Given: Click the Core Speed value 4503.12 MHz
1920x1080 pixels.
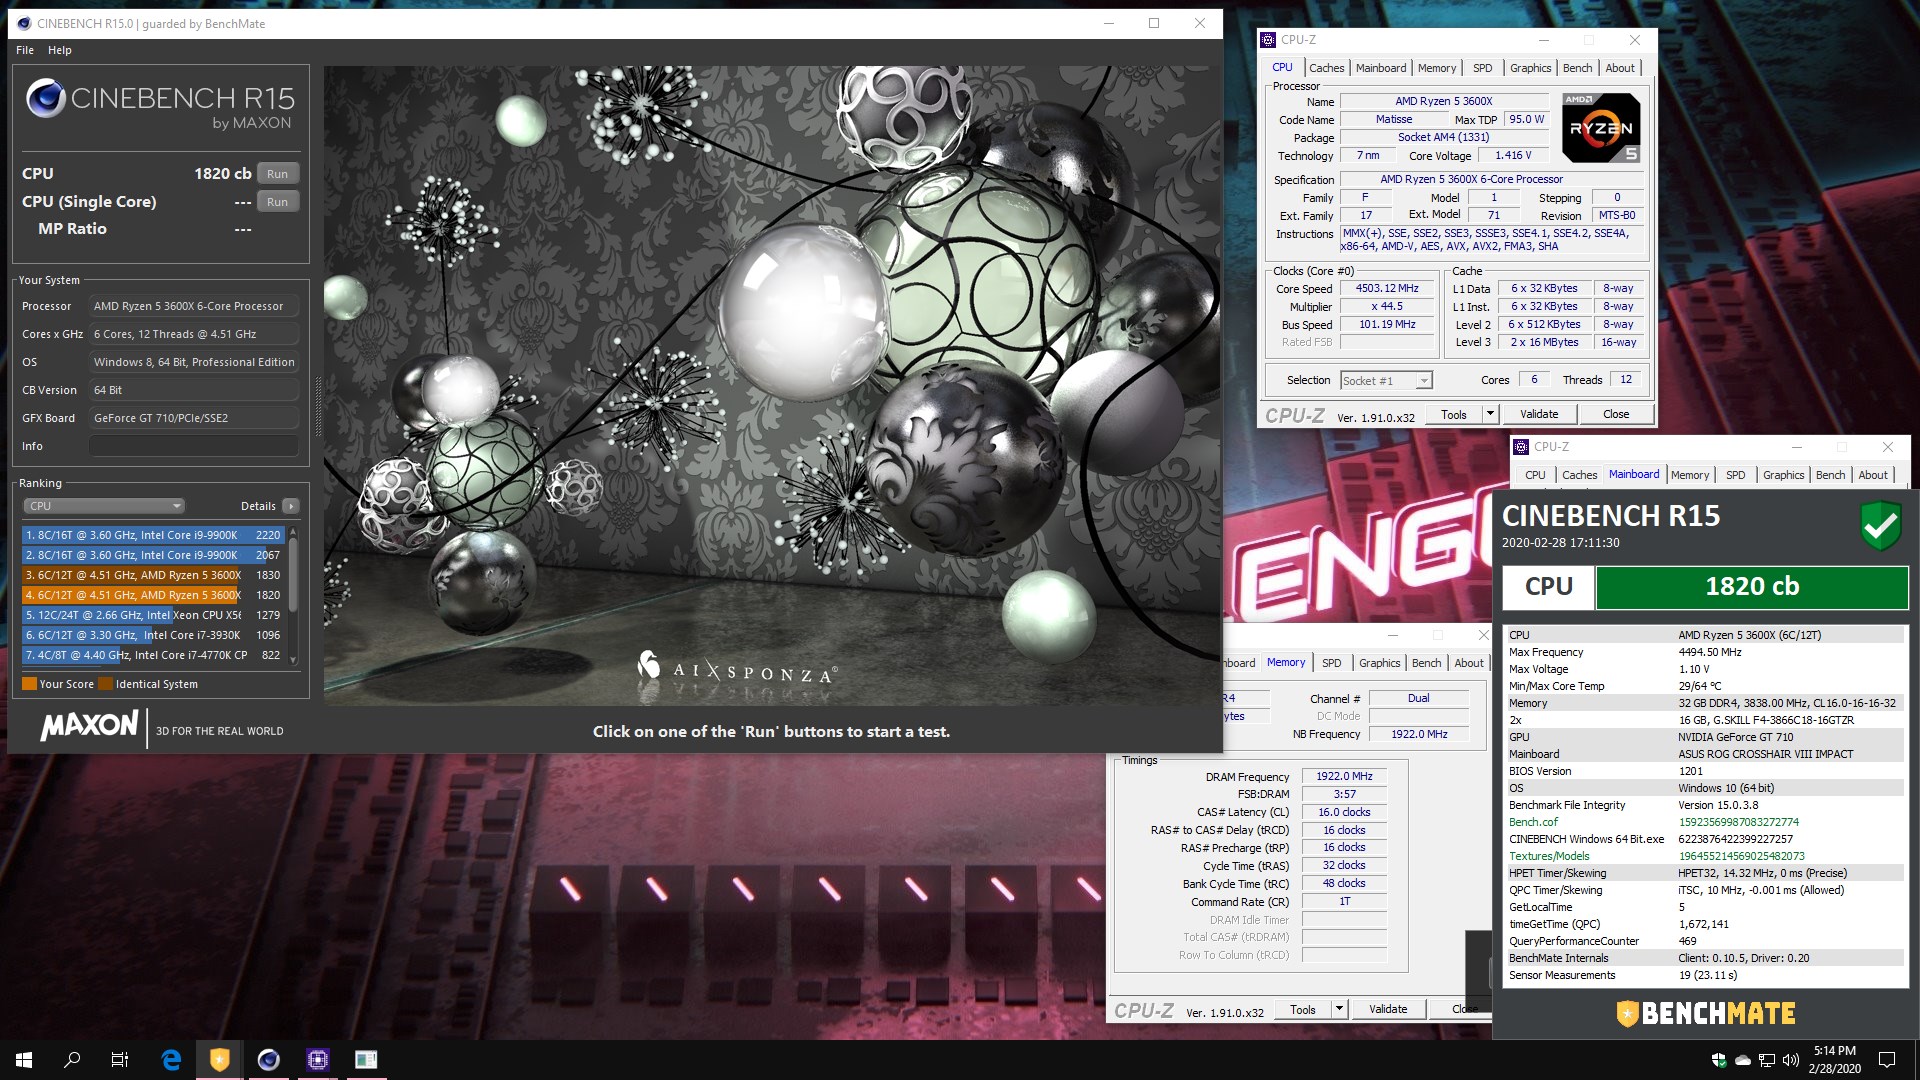Looking at the screenshot, I should coord(1386,288).
